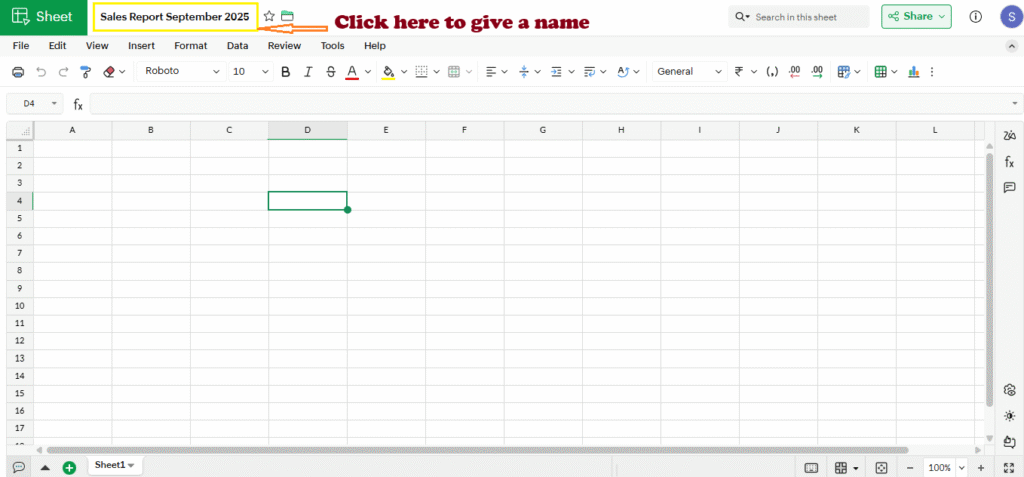Star the spreadsheet as favorite

[269, 16]
